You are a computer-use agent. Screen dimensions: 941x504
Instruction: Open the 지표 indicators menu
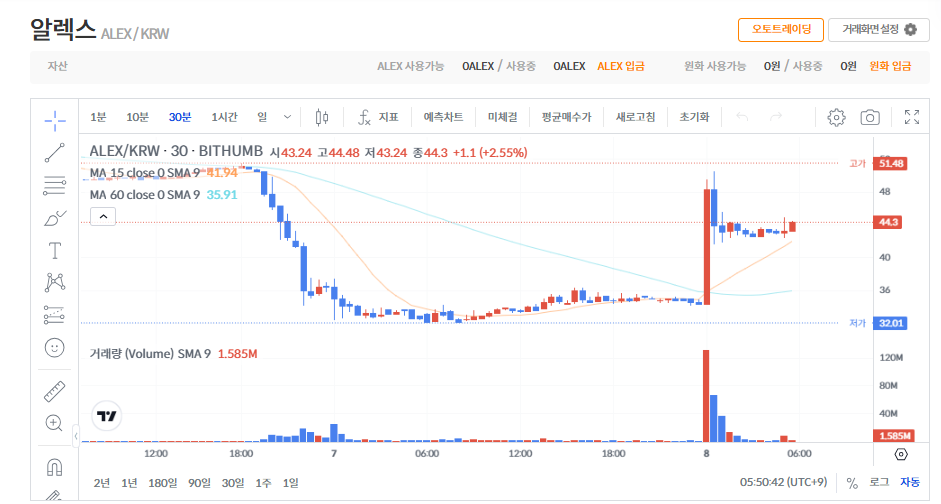point(378,117)
